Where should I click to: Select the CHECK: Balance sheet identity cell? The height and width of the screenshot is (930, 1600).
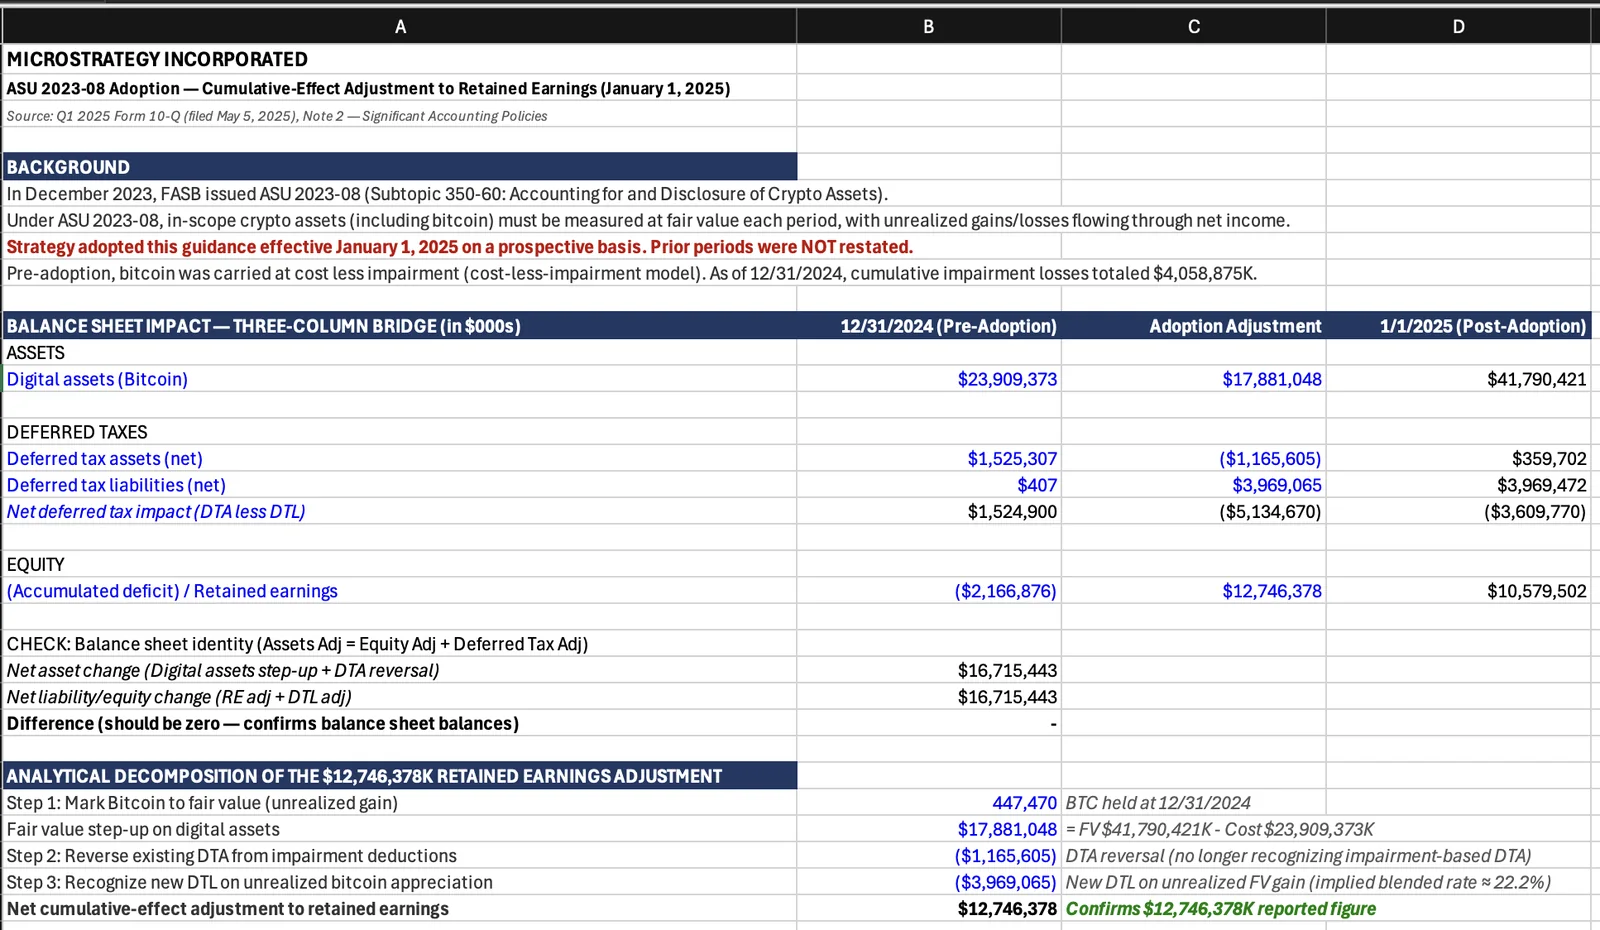(400, 644)
